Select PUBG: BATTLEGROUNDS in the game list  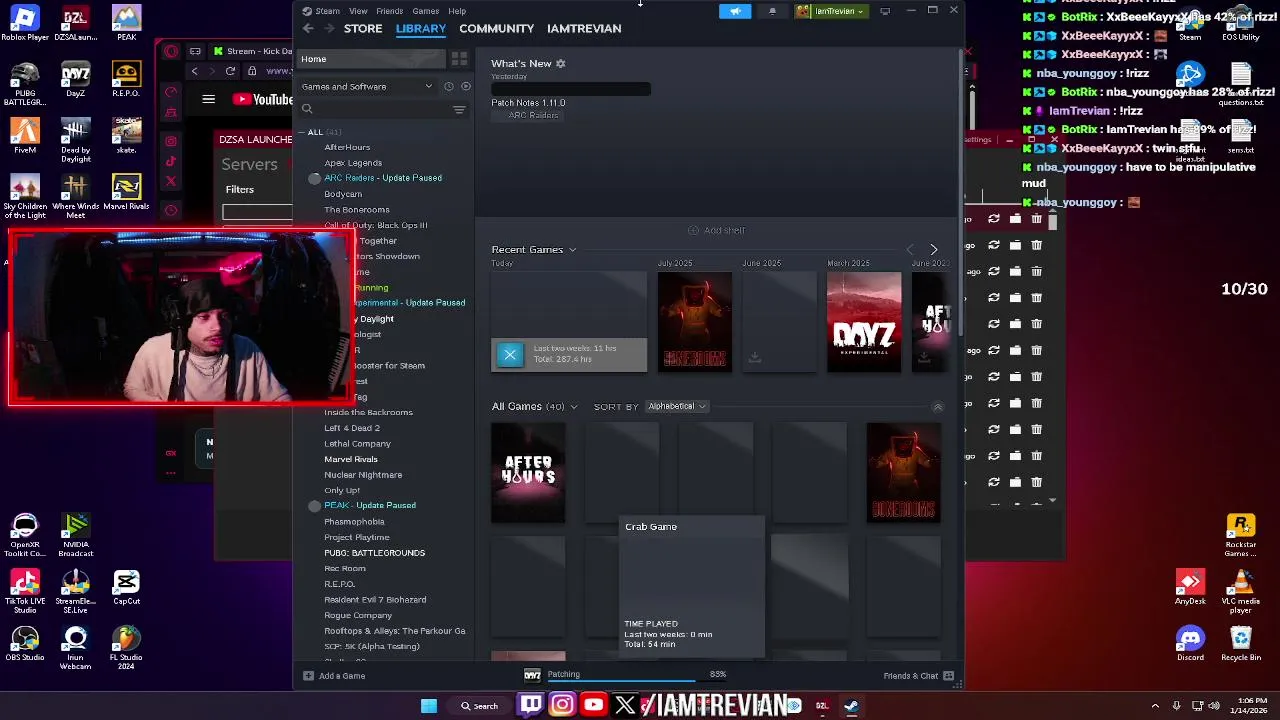click(374, 552)
